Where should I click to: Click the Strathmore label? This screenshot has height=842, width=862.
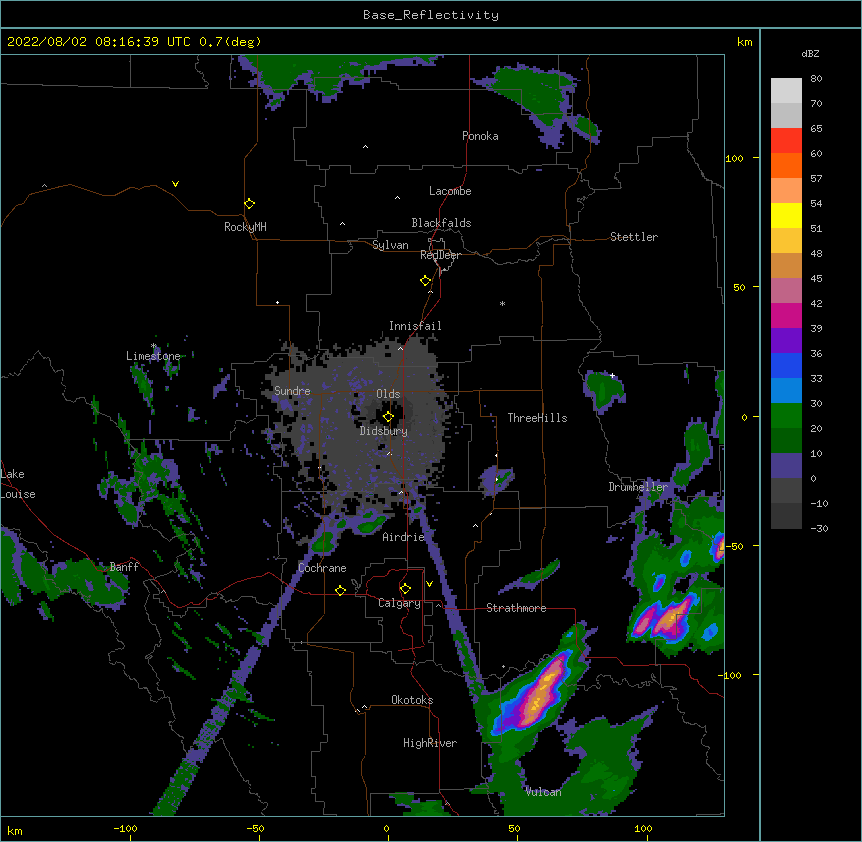pyautogui.click(x=516, y=608)
